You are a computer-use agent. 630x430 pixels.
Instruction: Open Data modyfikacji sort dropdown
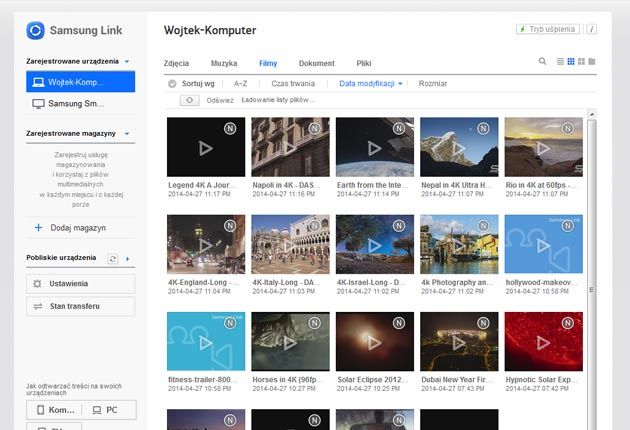click(x=371, y=84)
